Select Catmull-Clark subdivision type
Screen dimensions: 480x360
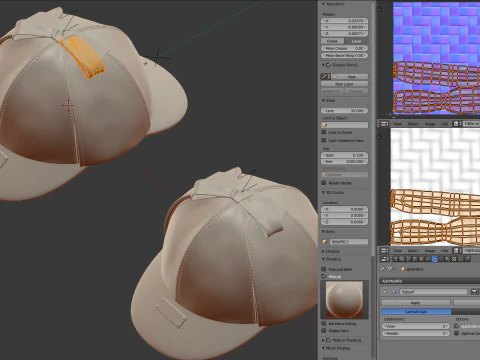point(416,311)
